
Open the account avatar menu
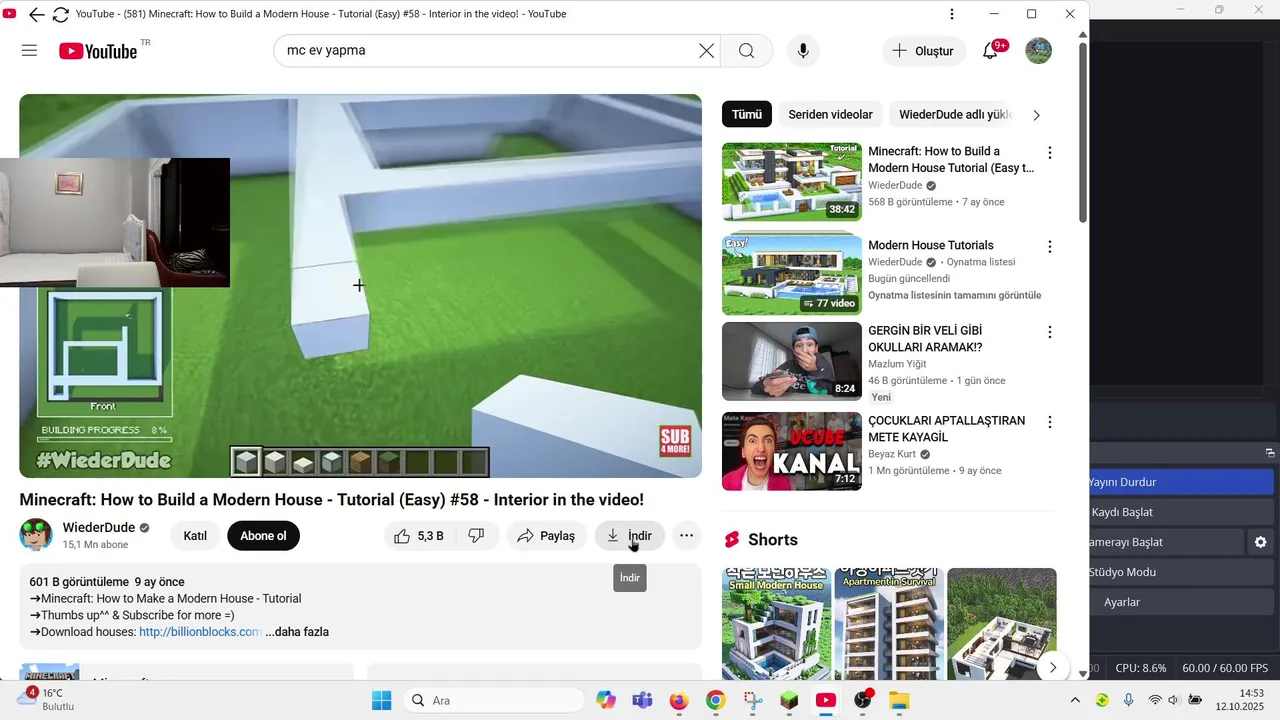tap(1038, 51)
